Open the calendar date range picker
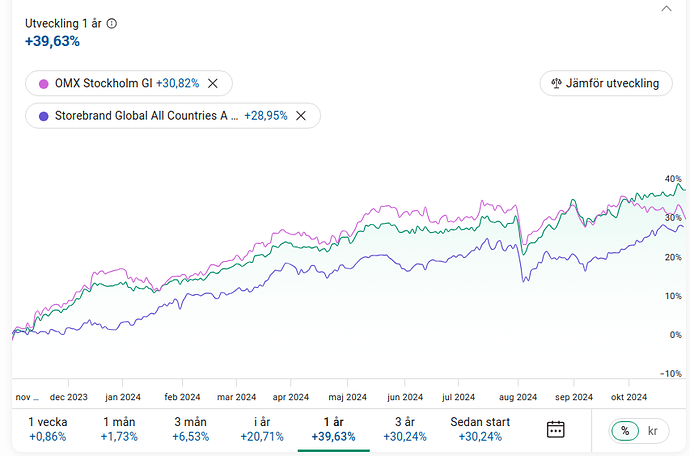The image size is (690, 456). pos(556,429)
